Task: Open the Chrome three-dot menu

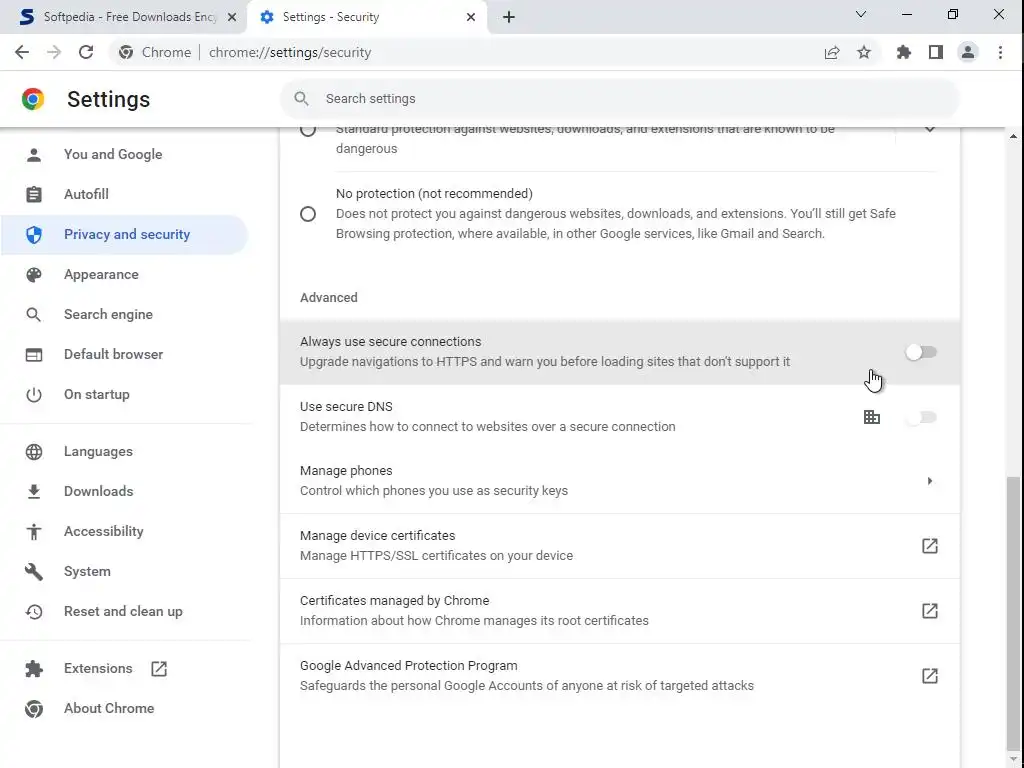Action: (x=1000, y=52)
